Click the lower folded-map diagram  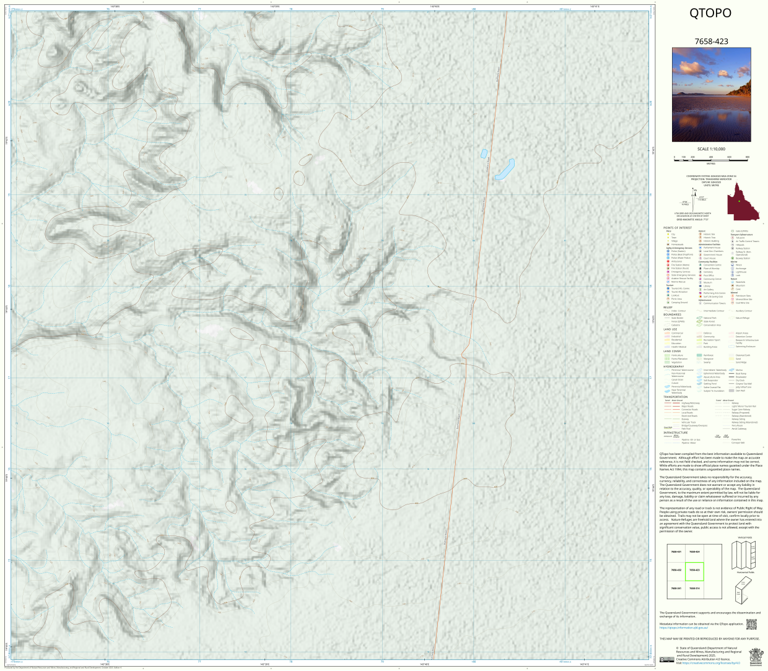point(743,589)
